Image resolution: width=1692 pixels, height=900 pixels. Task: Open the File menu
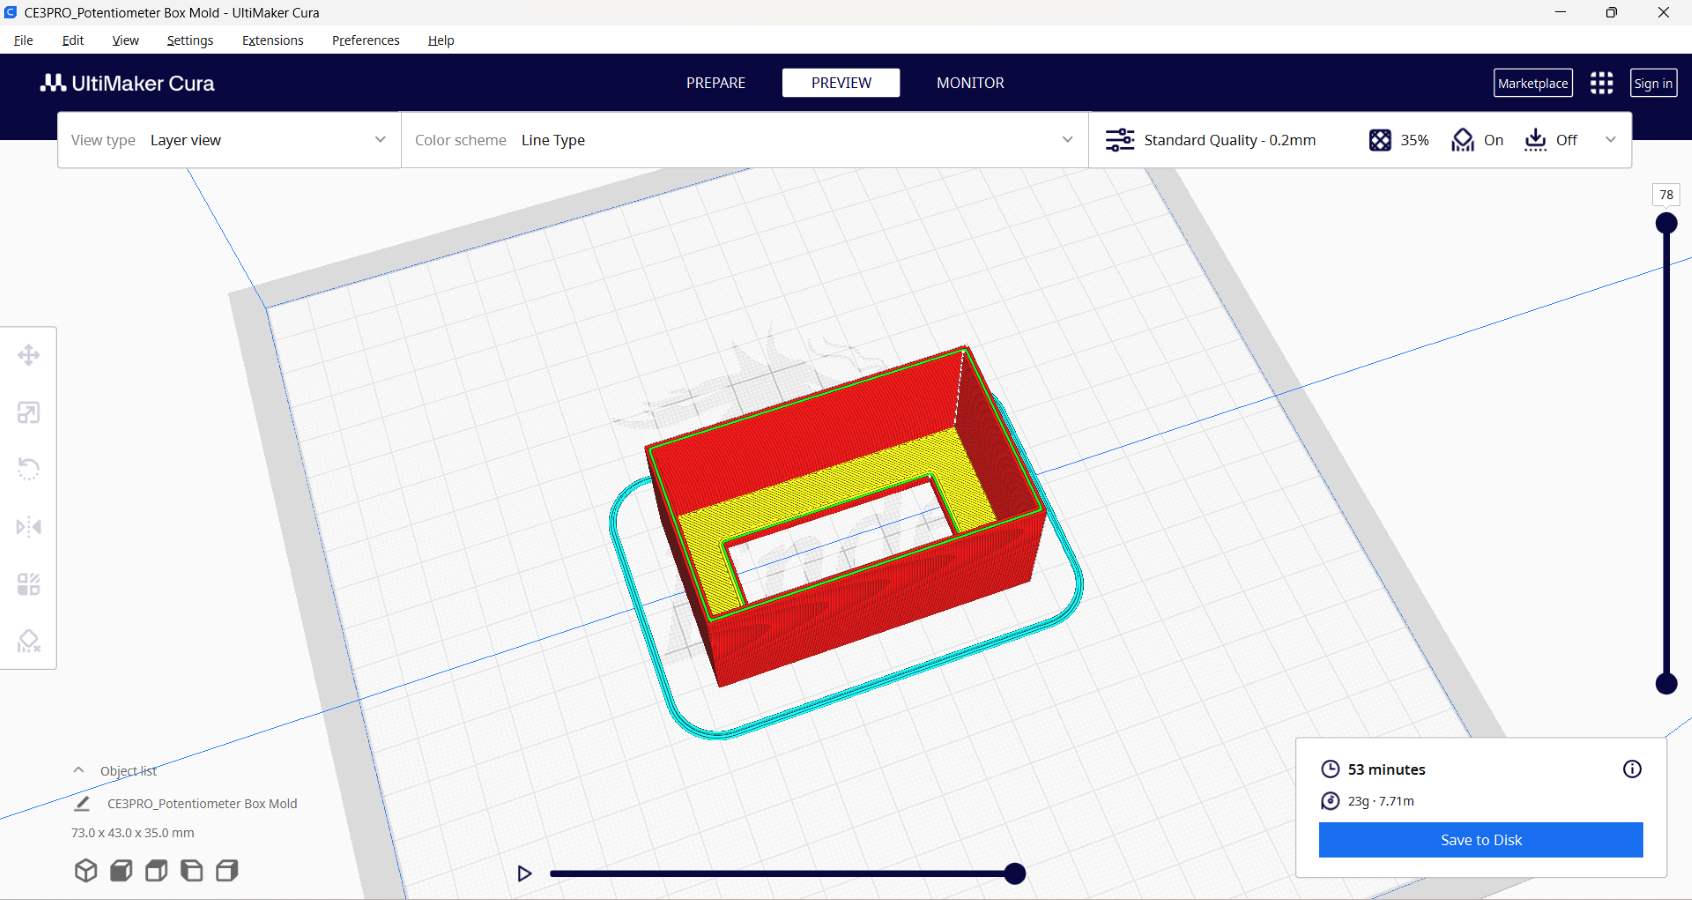[x=23, y=40]
